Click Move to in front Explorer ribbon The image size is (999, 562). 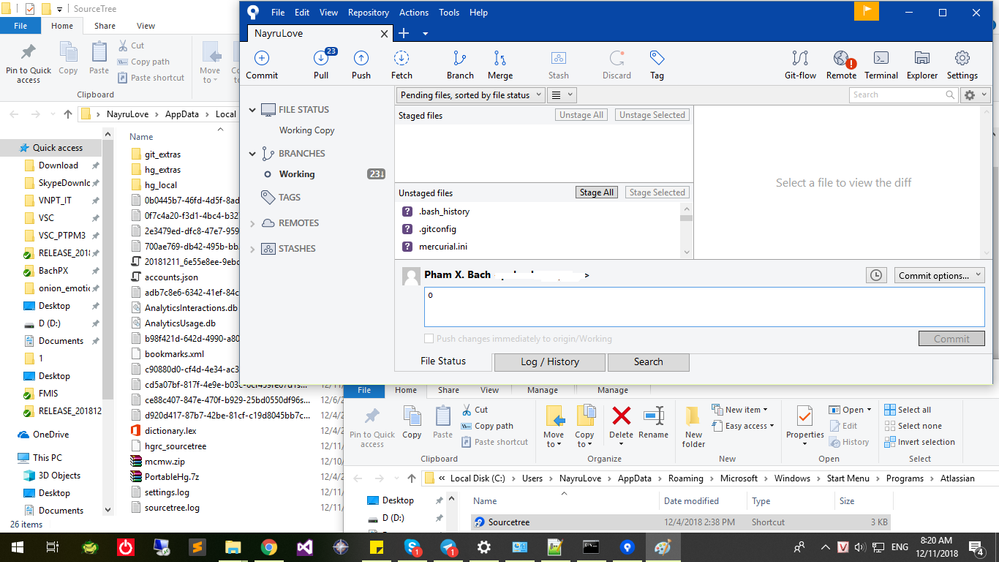click(x=554, y=426)
